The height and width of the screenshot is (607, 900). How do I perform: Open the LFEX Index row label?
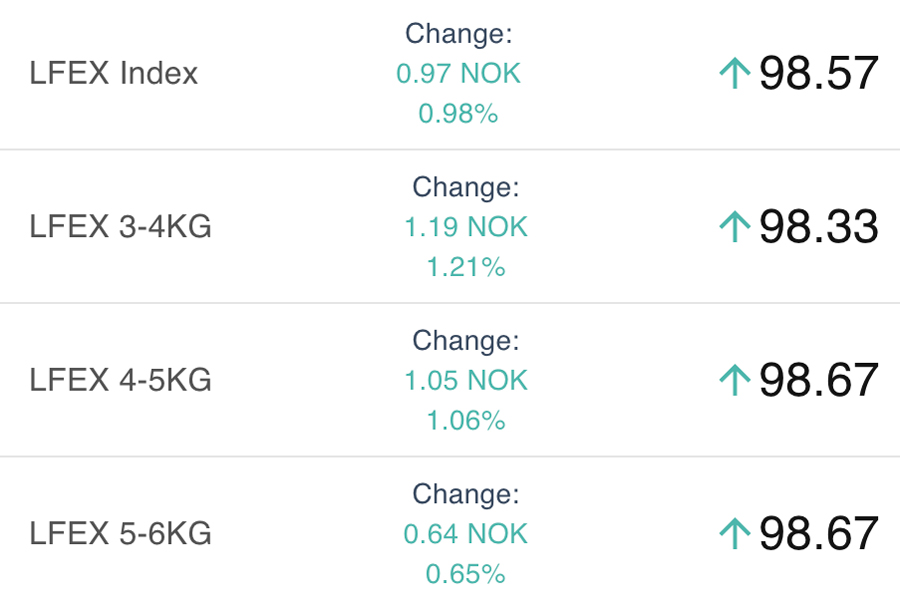pyautogui.click(x=114, y=74)
